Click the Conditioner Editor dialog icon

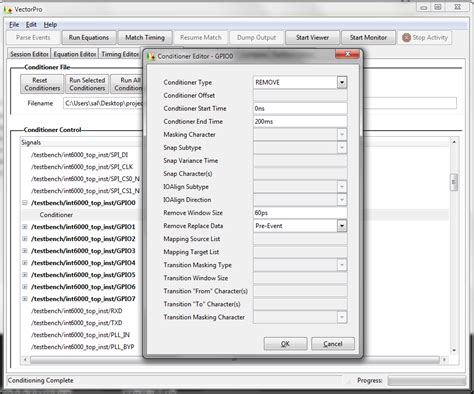151,56
